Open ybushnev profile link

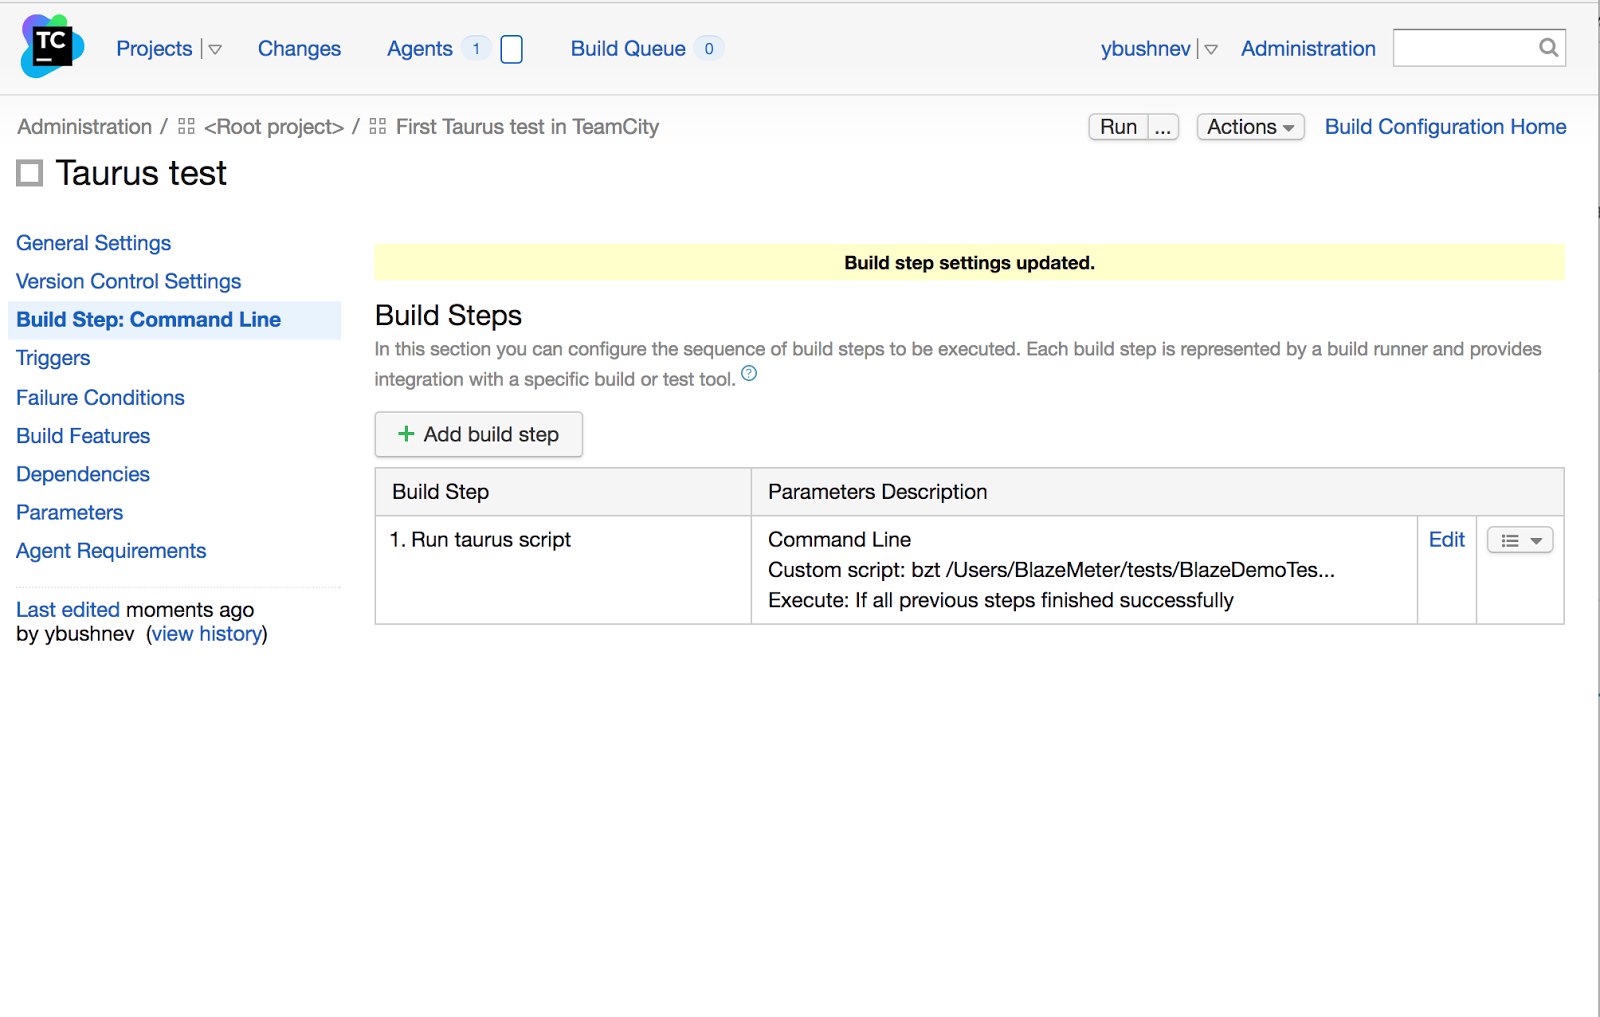tap(1146, 48)
